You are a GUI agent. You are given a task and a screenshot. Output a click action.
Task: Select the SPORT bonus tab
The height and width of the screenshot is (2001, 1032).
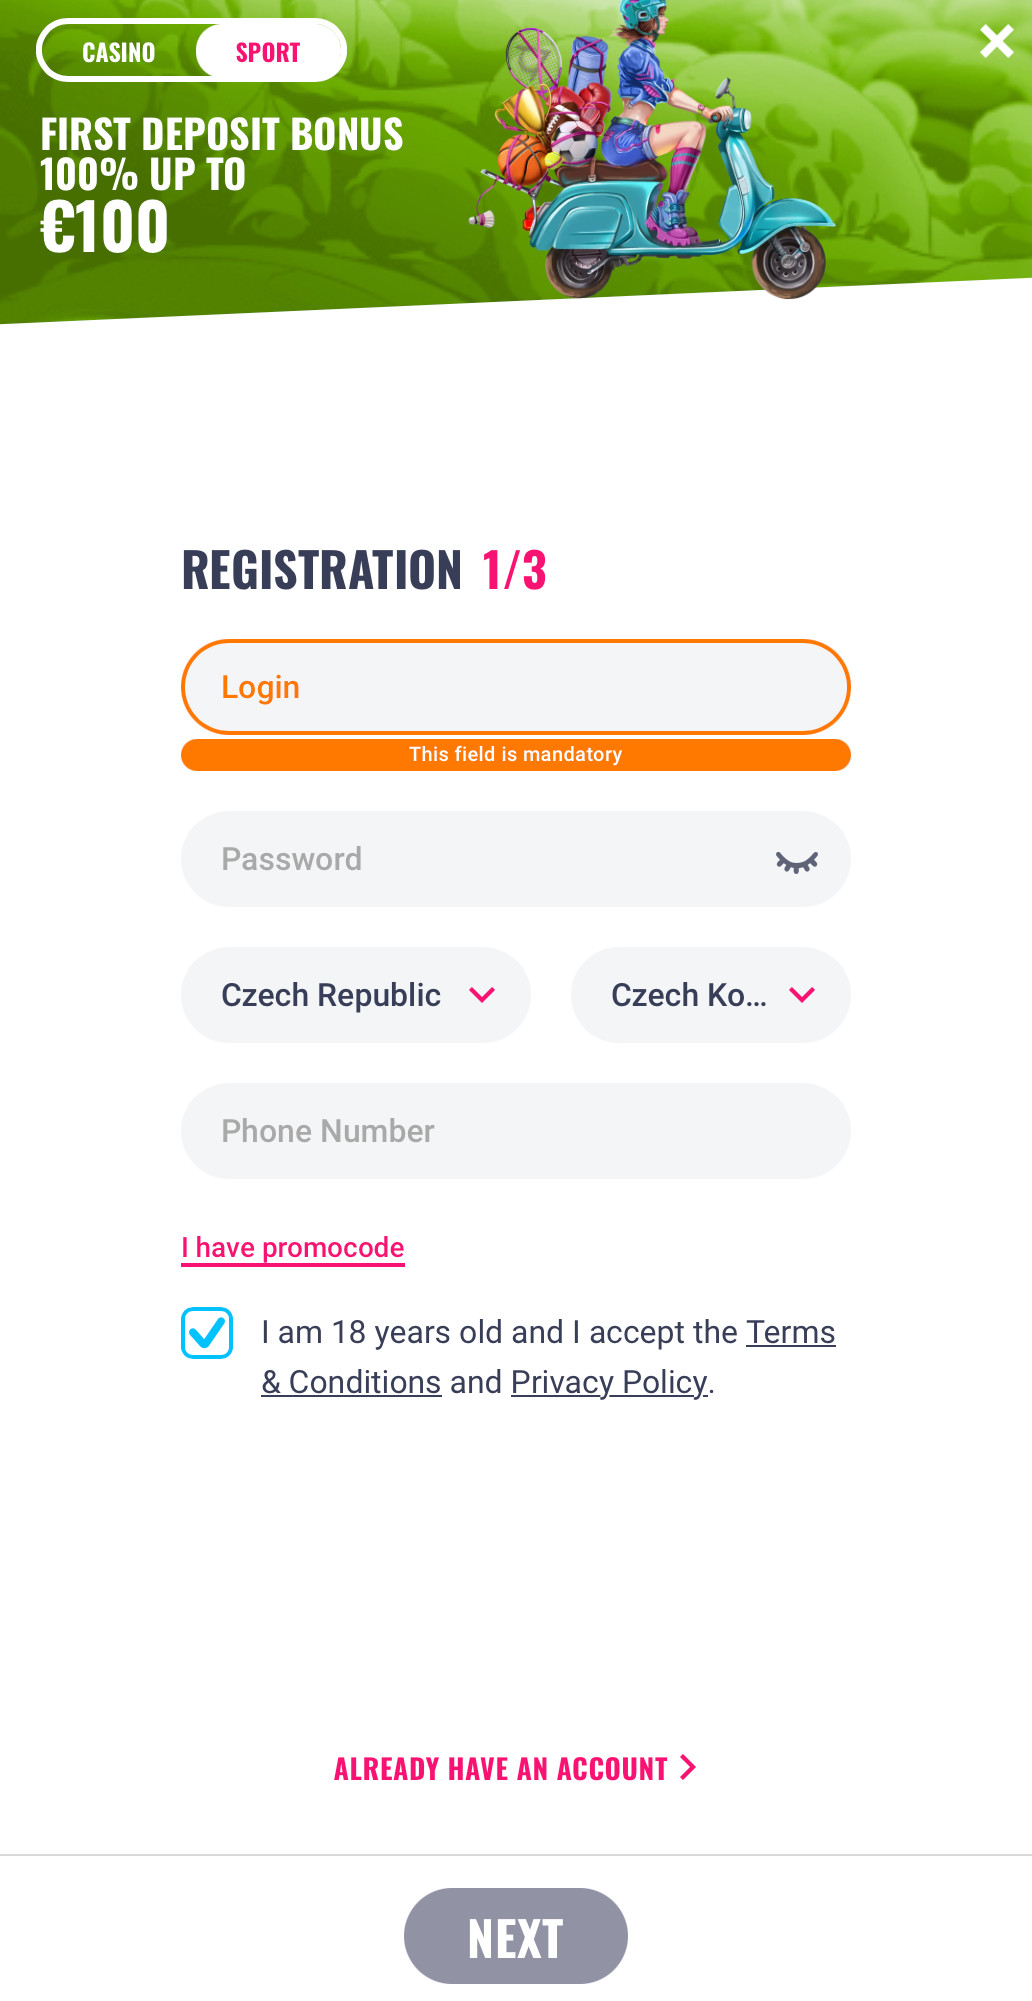pos(268,52)
